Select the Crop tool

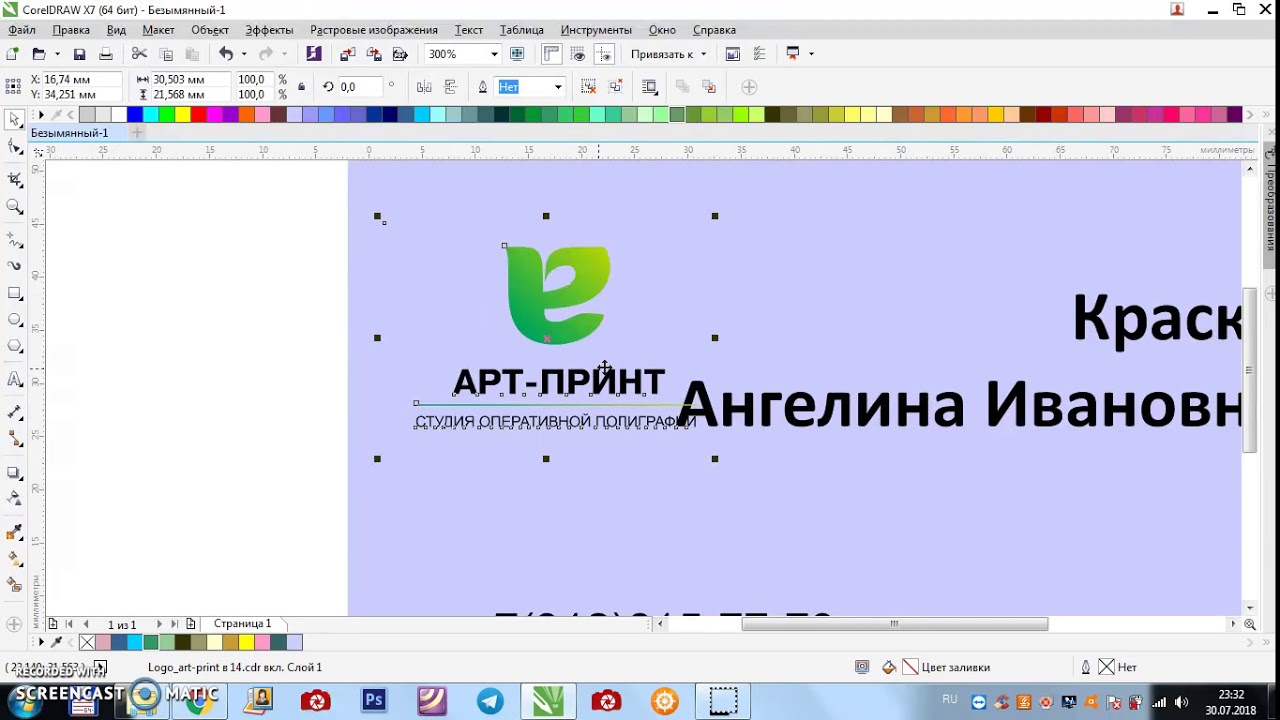[15, 180]
